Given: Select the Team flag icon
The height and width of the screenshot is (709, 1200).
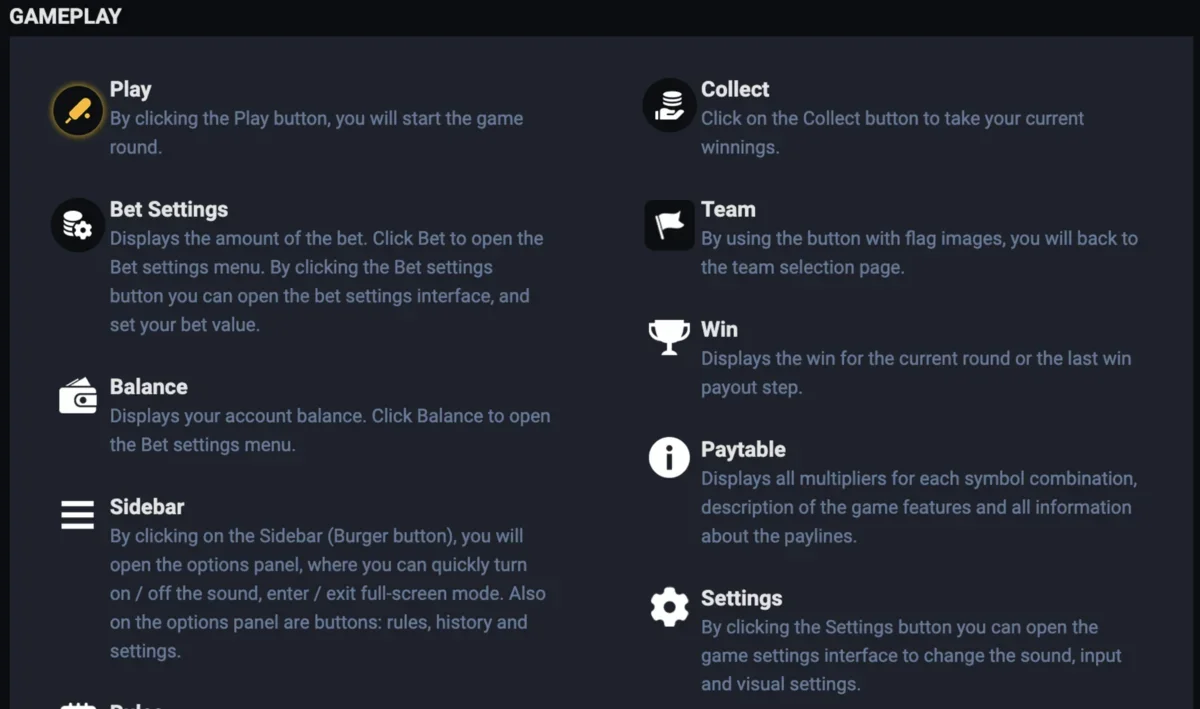Looking at the screenshot, I should point(668,224).
